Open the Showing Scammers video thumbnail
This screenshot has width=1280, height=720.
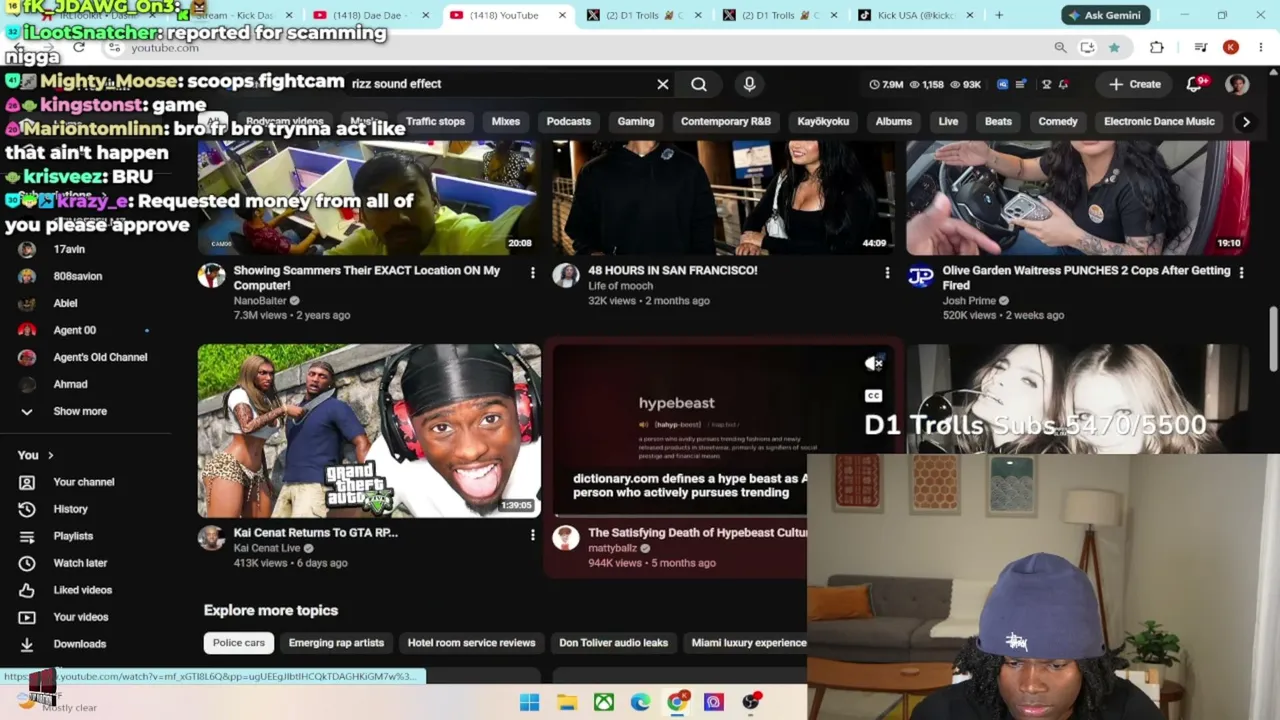pyautogui.click(x=369, y=197)
